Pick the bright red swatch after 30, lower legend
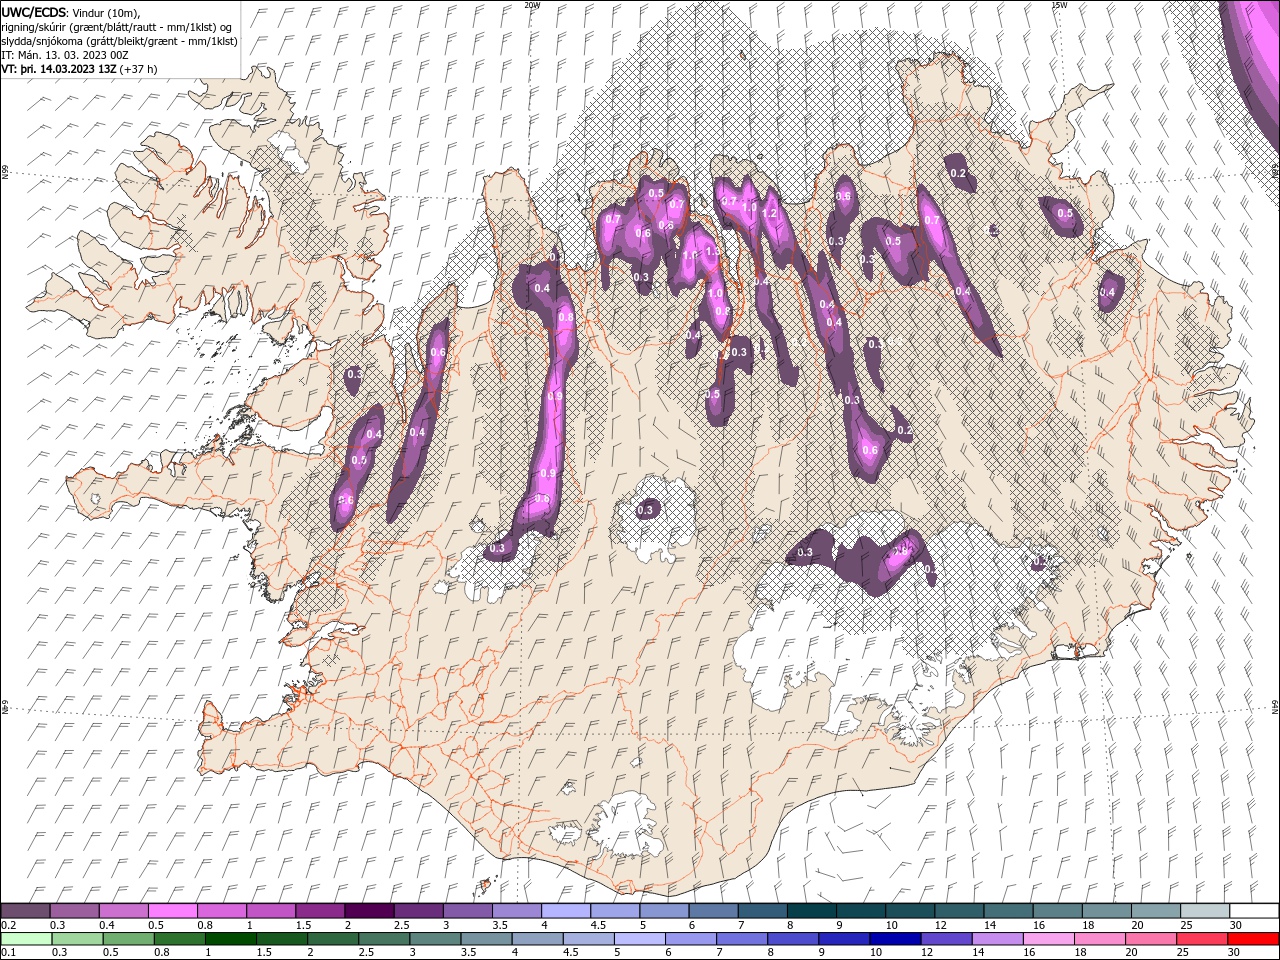 [x=1254, y=939]
